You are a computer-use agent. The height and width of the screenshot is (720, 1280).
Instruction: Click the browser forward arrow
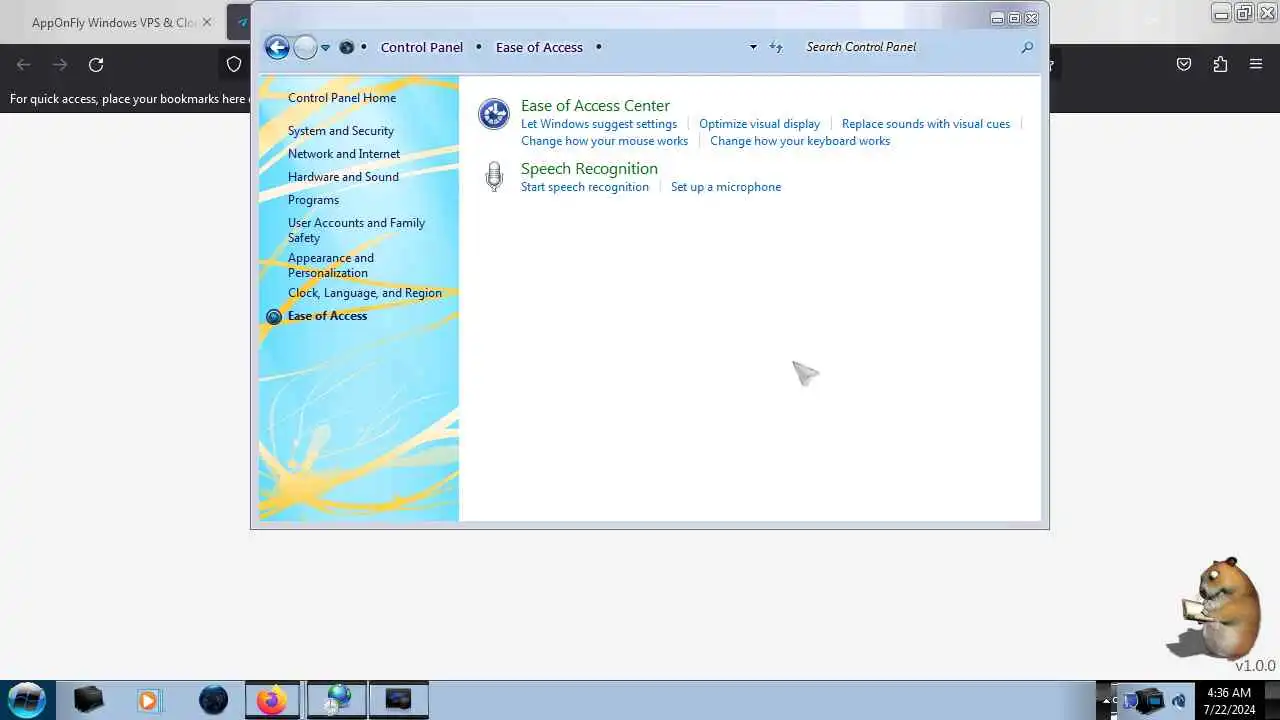[60, 64]
